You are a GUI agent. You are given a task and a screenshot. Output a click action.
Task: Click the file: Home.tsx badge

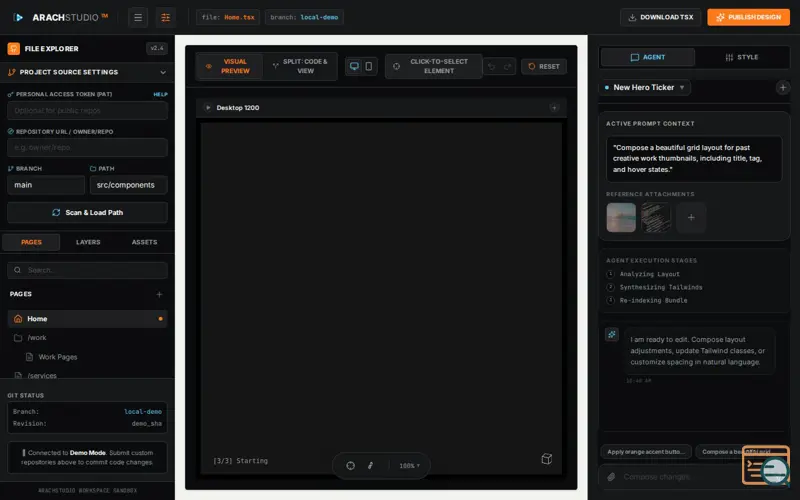pos(228,17)
